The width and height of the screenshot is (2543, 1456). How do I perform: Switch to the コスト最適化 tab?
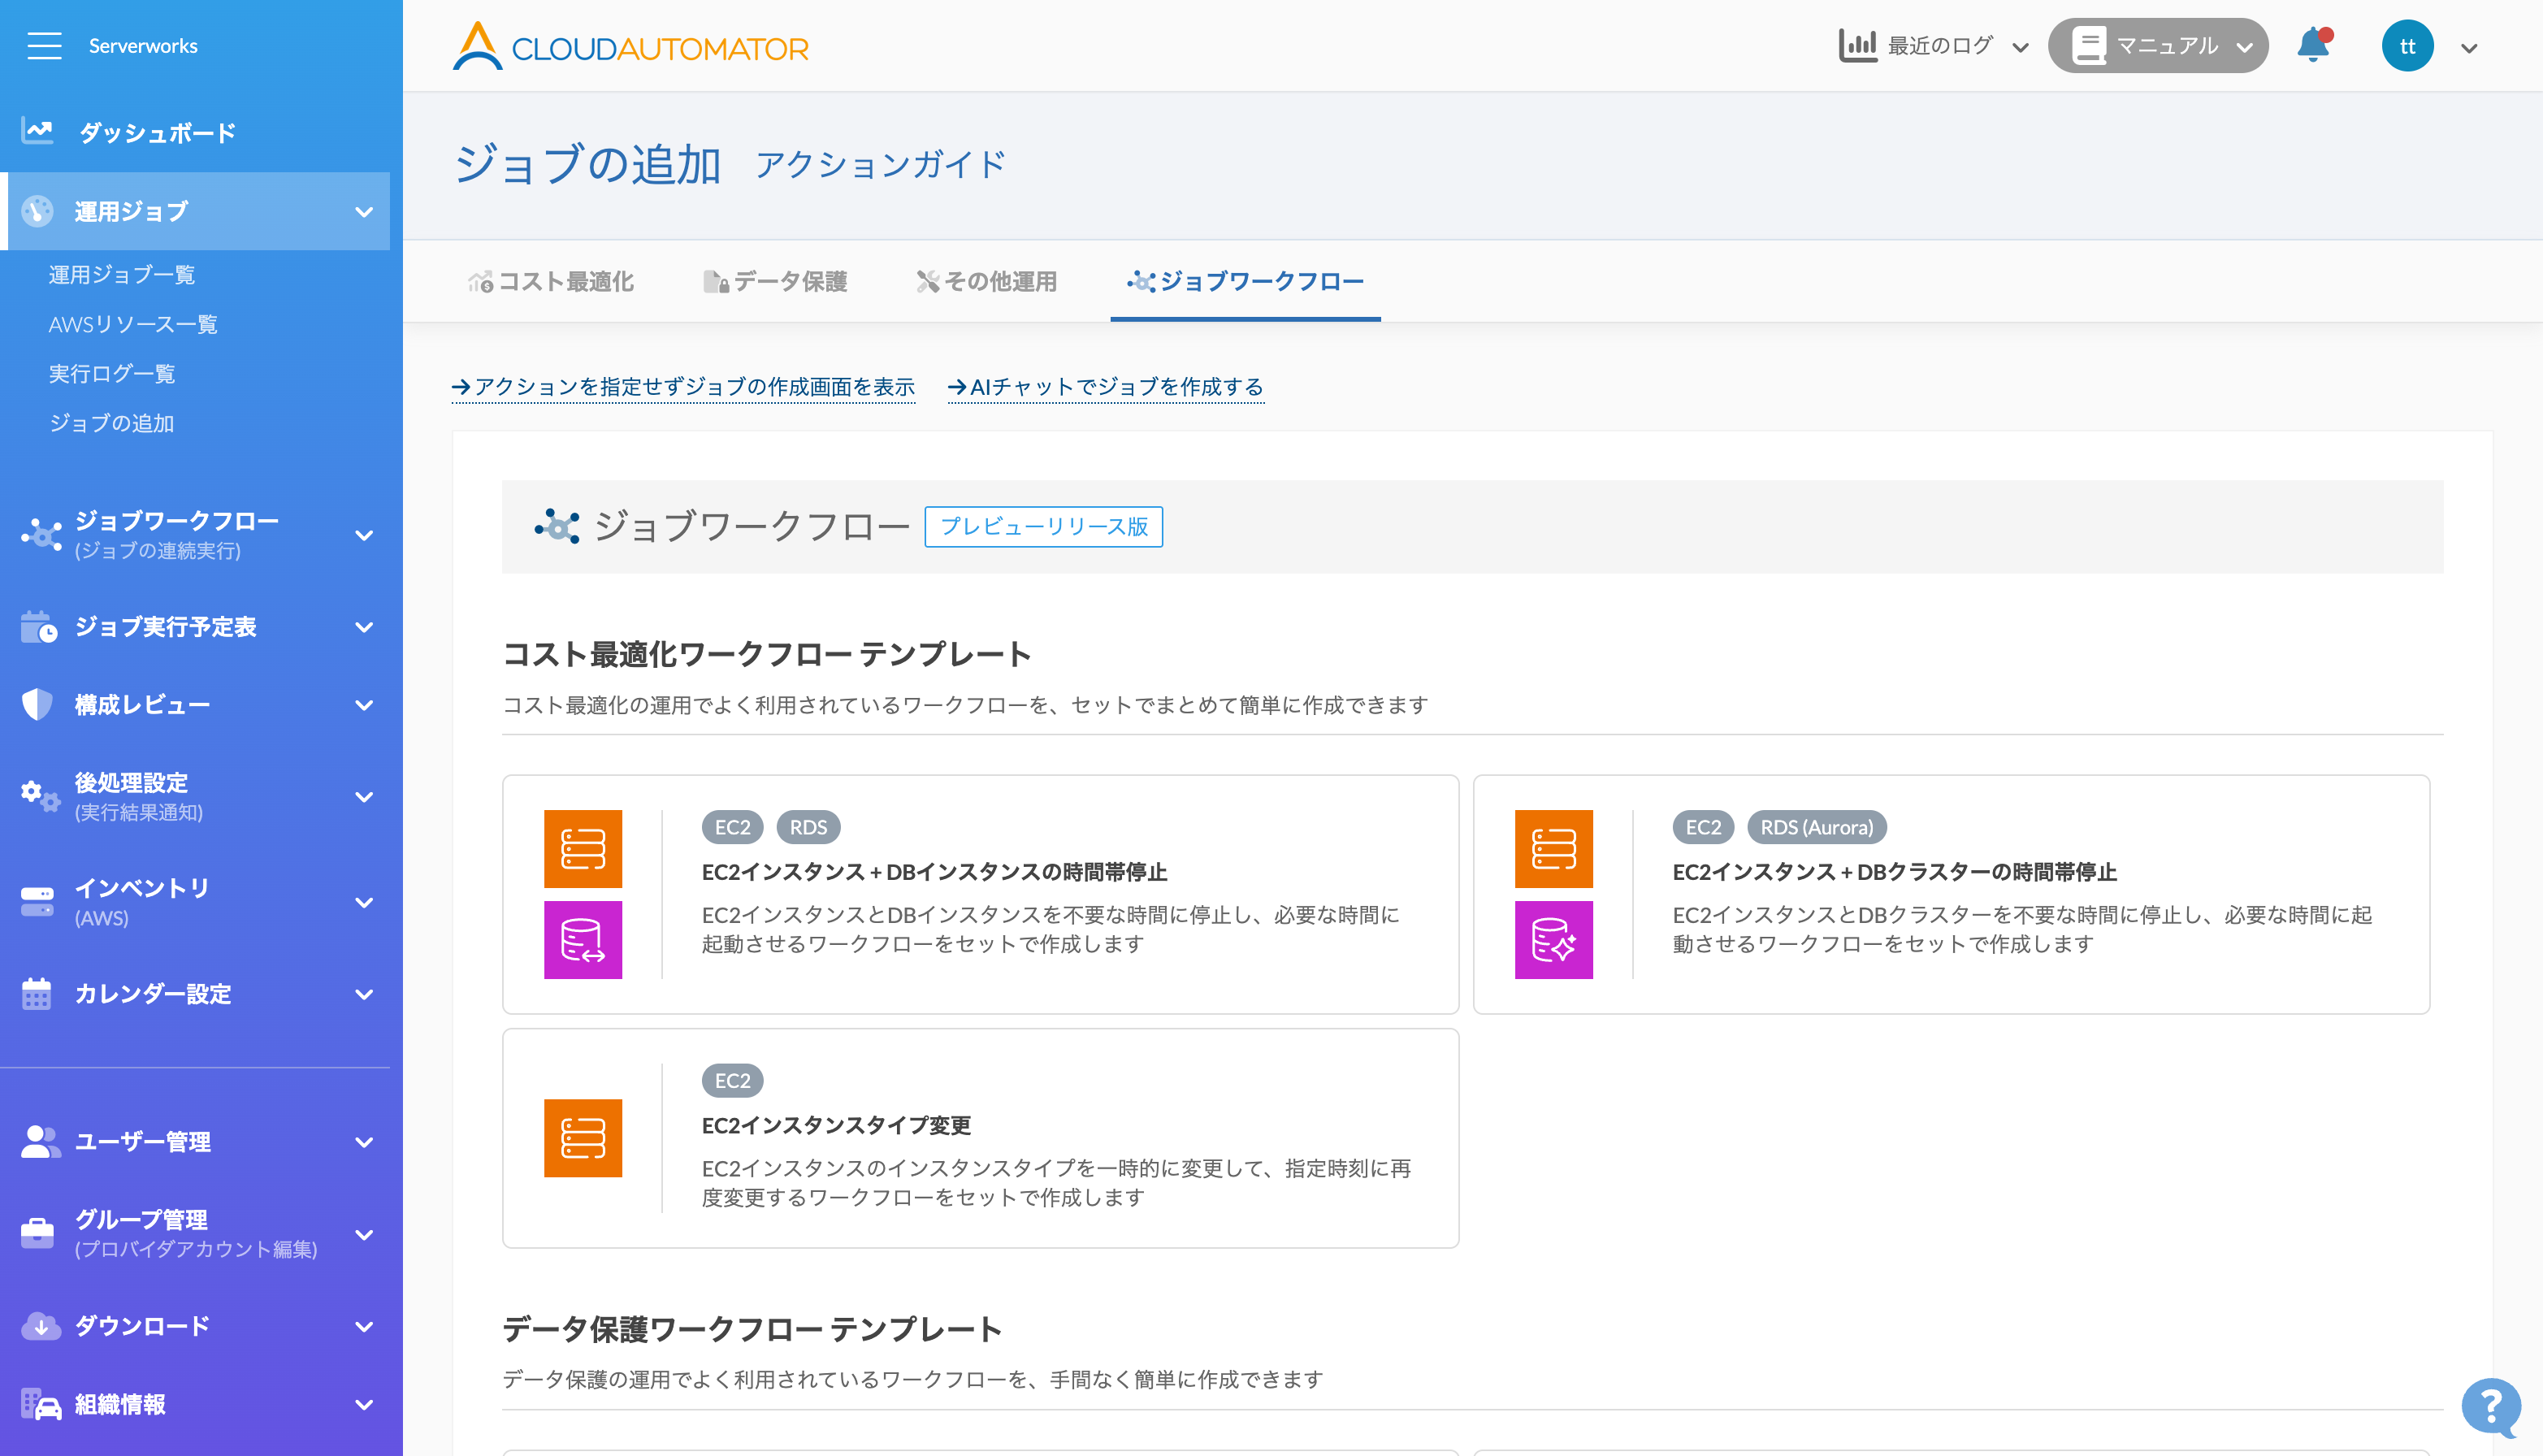coord(550,282)
